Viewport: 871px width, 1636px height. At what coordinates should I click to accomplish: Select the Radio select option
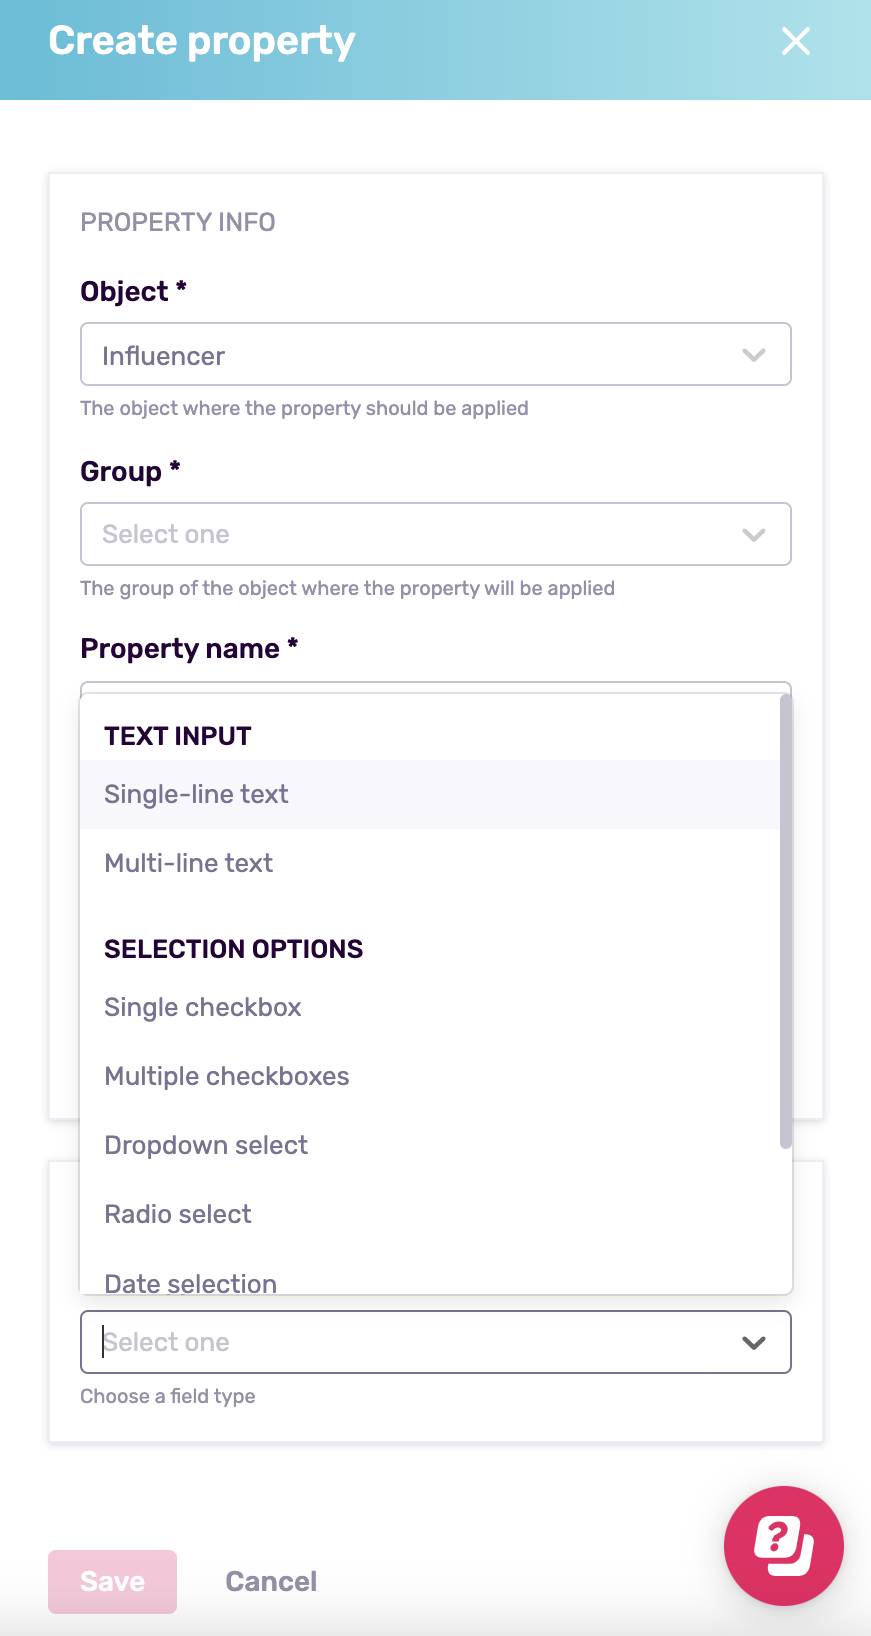click(x=178, y=1213)
